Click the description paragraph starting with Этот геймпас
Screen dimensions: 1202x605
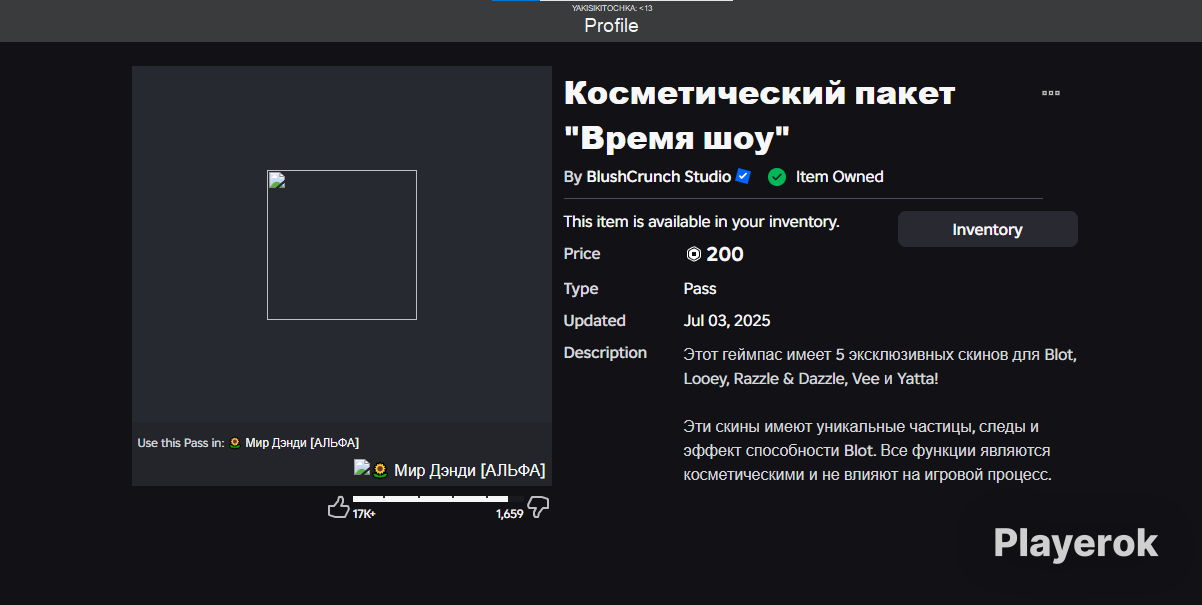pos(880,367)
